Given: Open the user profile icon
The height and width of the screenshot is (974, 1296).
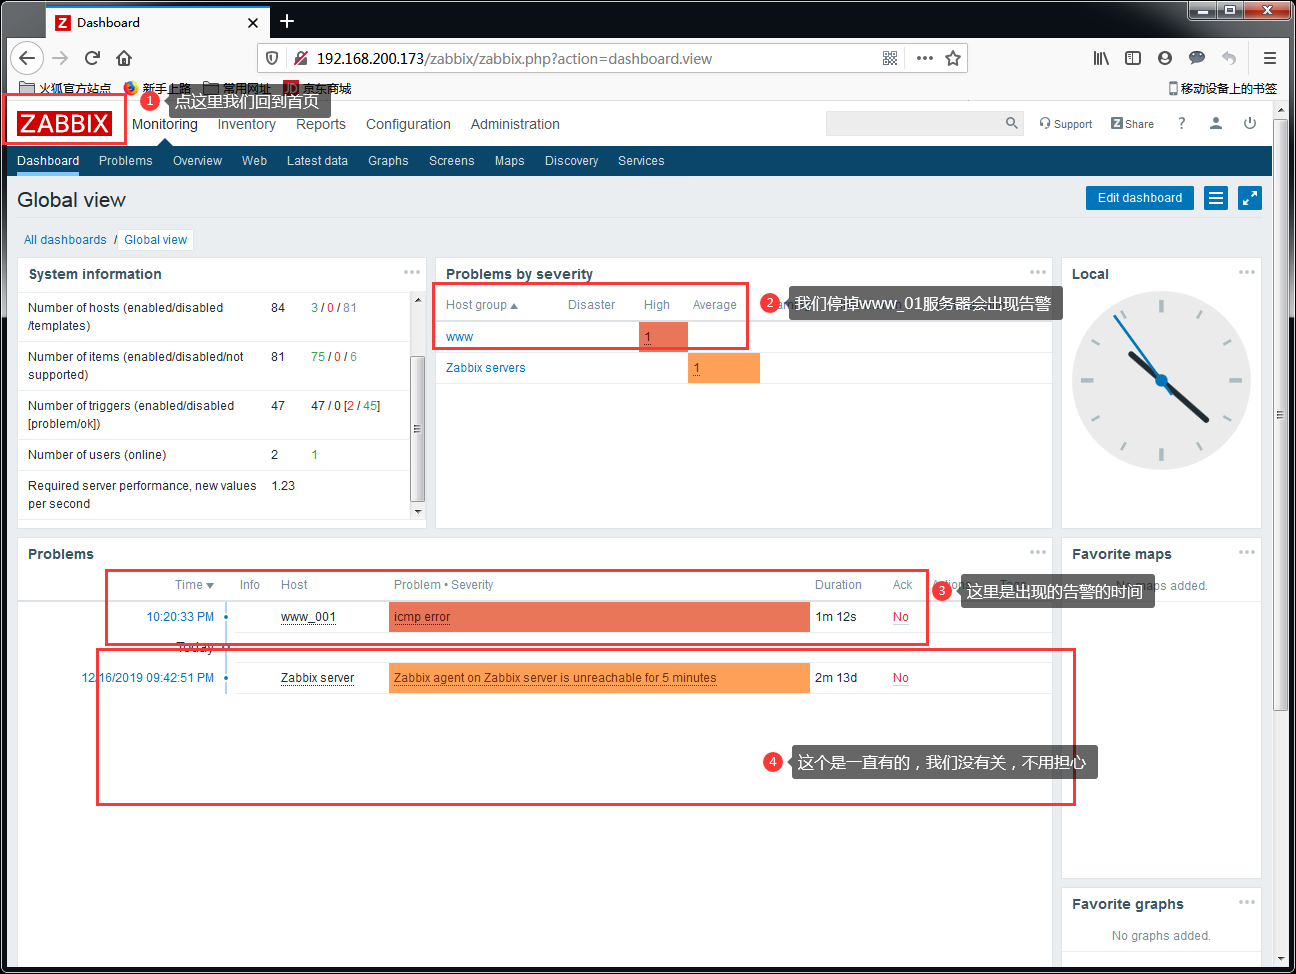Looking at the screenshot, I should coord(1216,123).
